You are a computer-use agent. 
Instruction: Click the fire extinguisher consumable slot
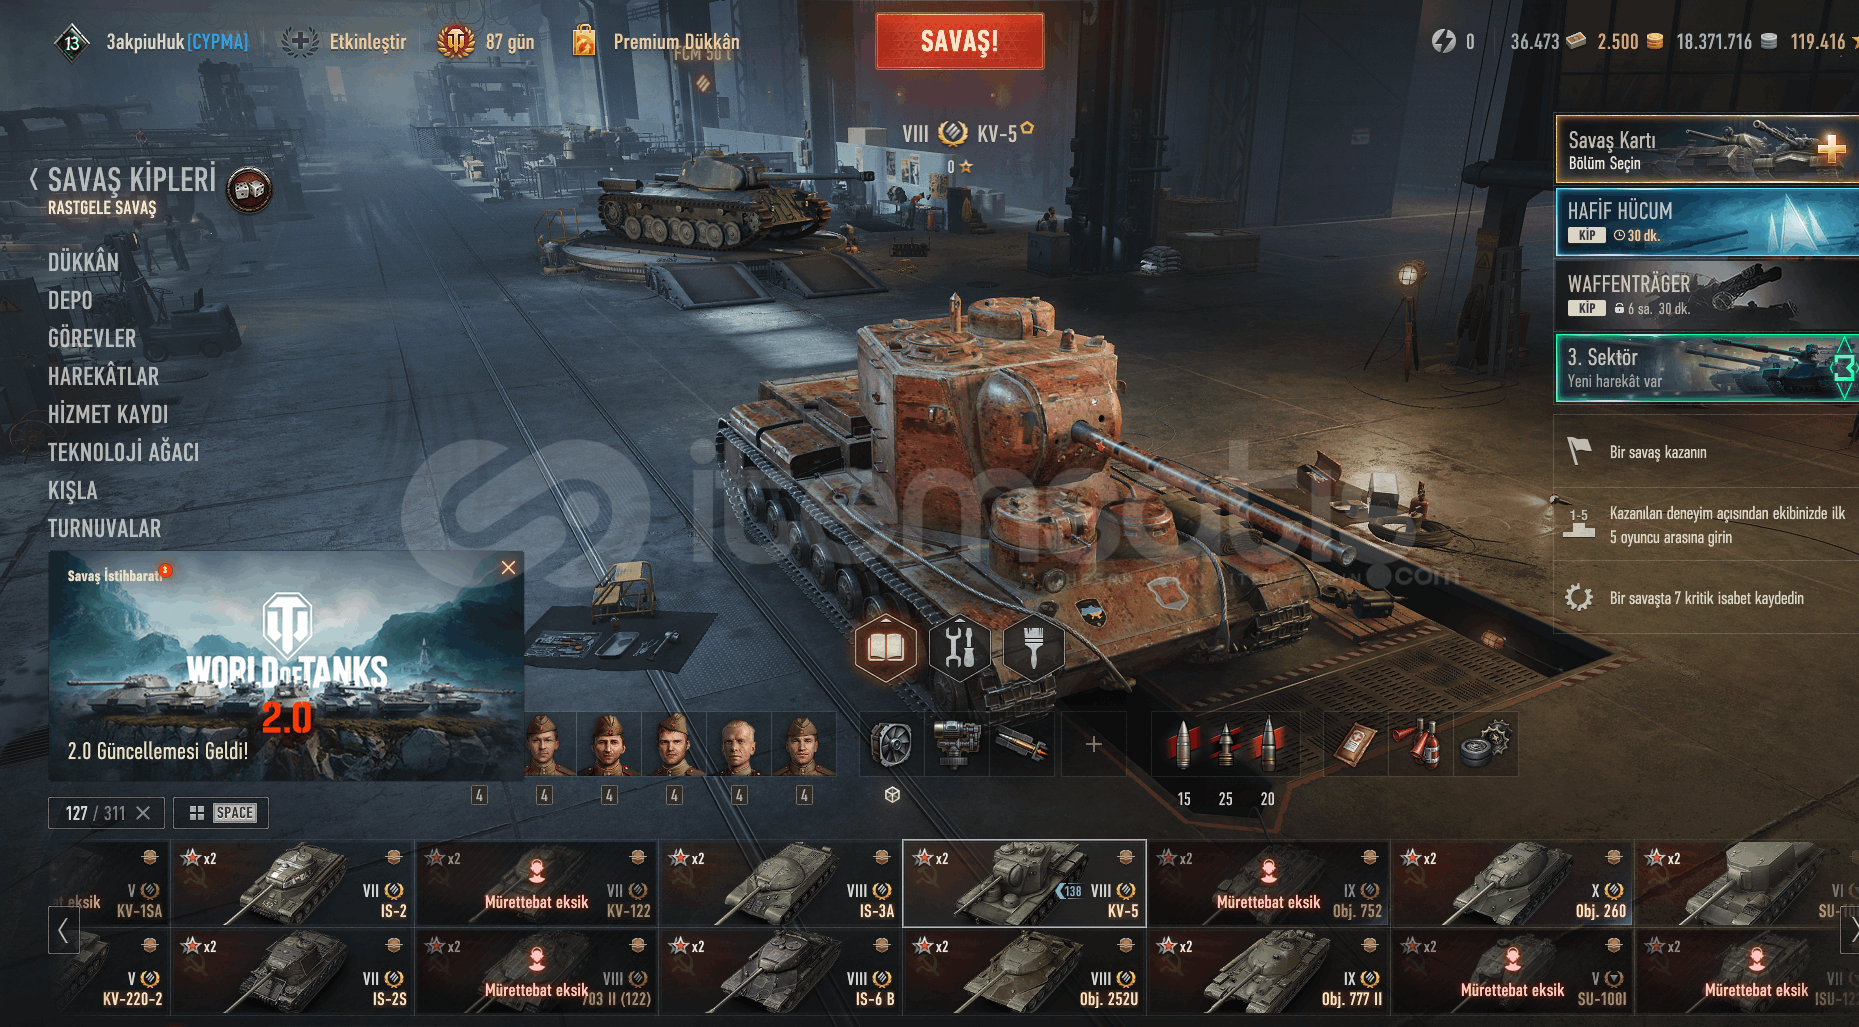pos(1421,744)
